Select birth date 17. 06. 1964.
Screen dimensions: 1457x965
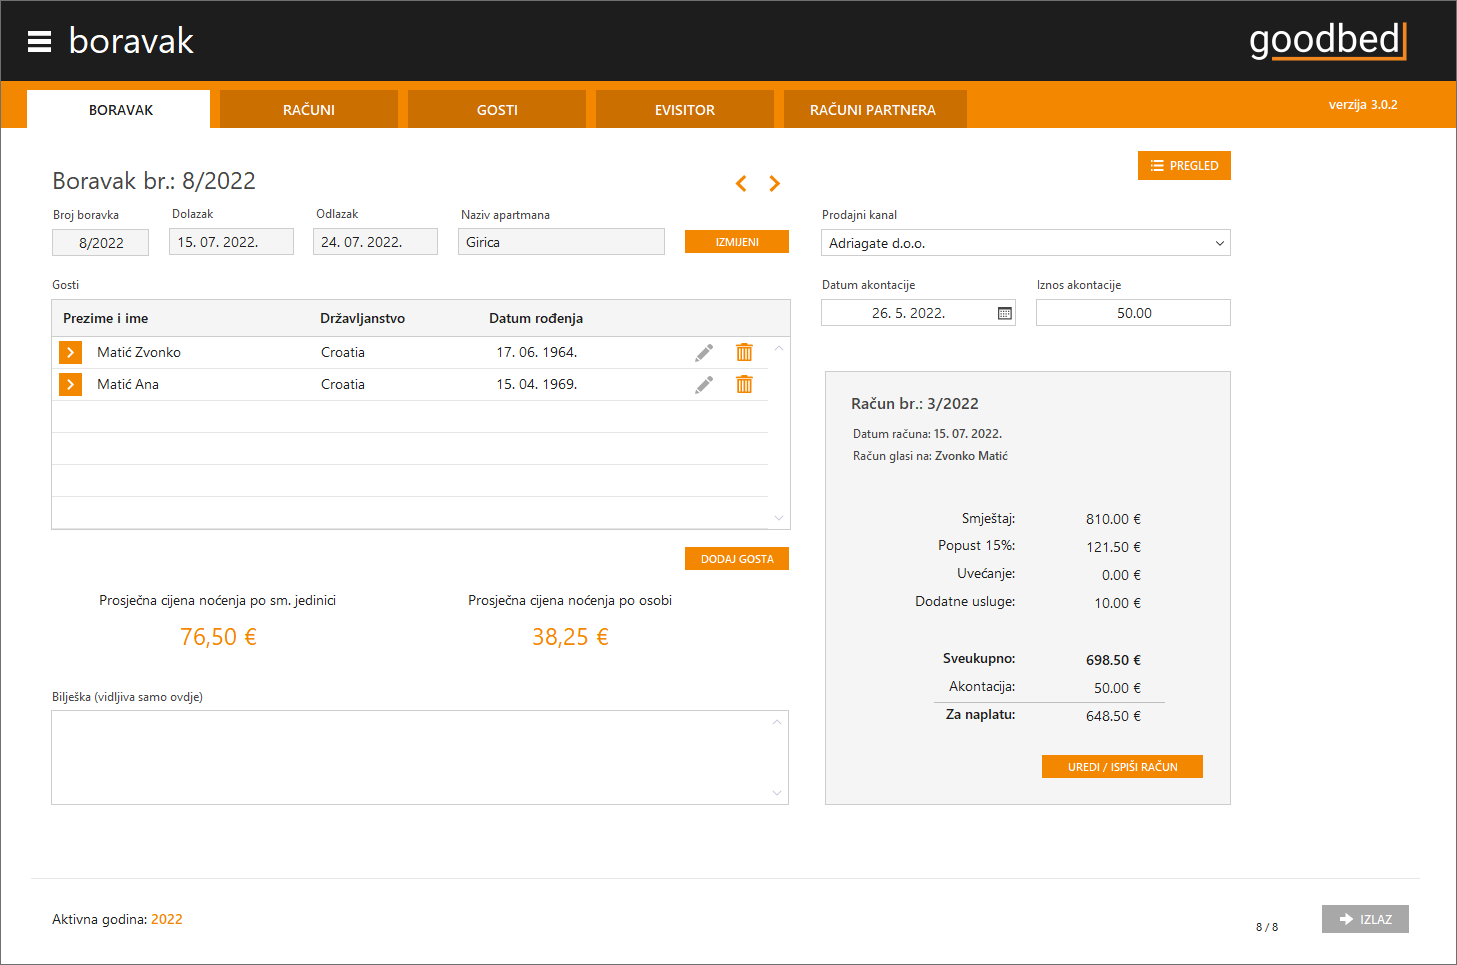(x=537, y=352)
